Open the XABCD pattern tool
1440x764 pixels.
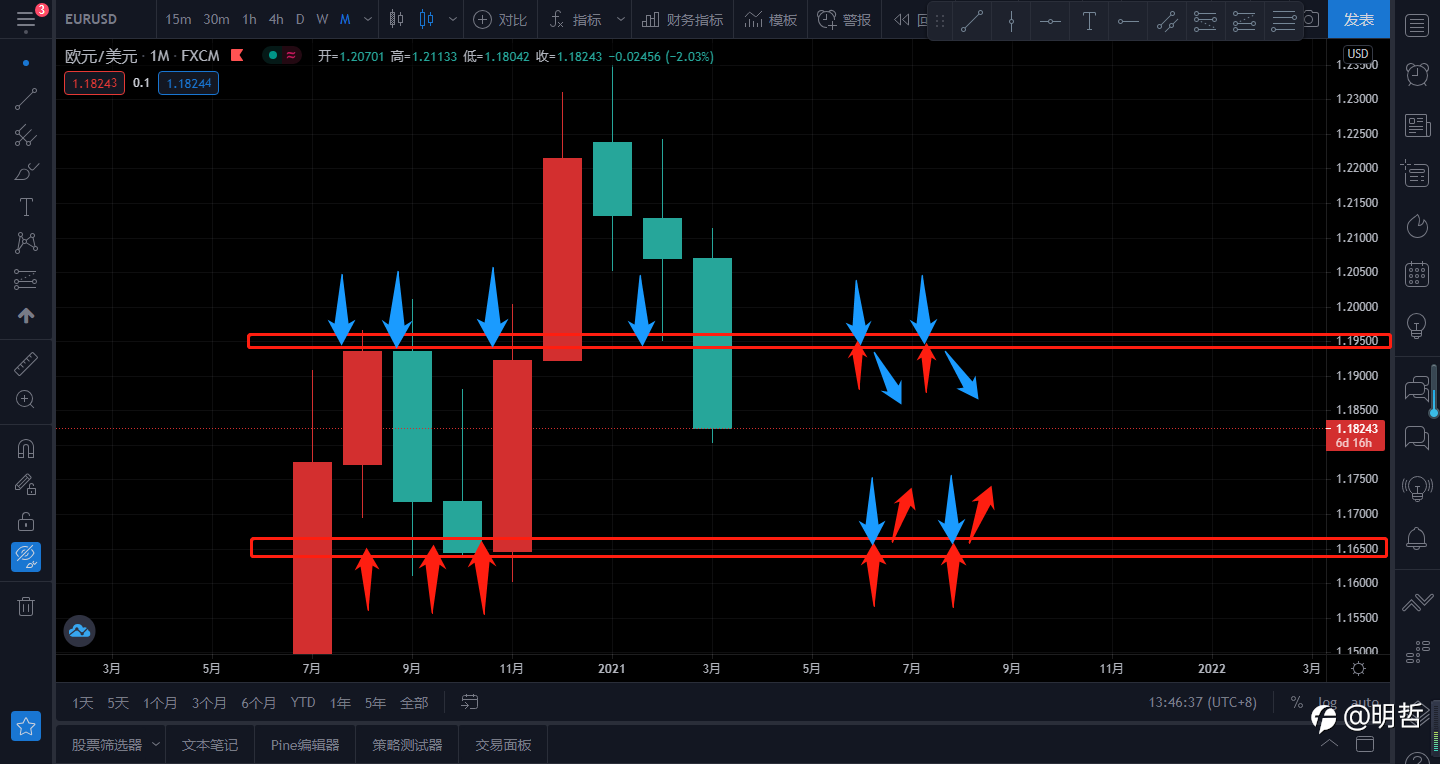point(26,243)
